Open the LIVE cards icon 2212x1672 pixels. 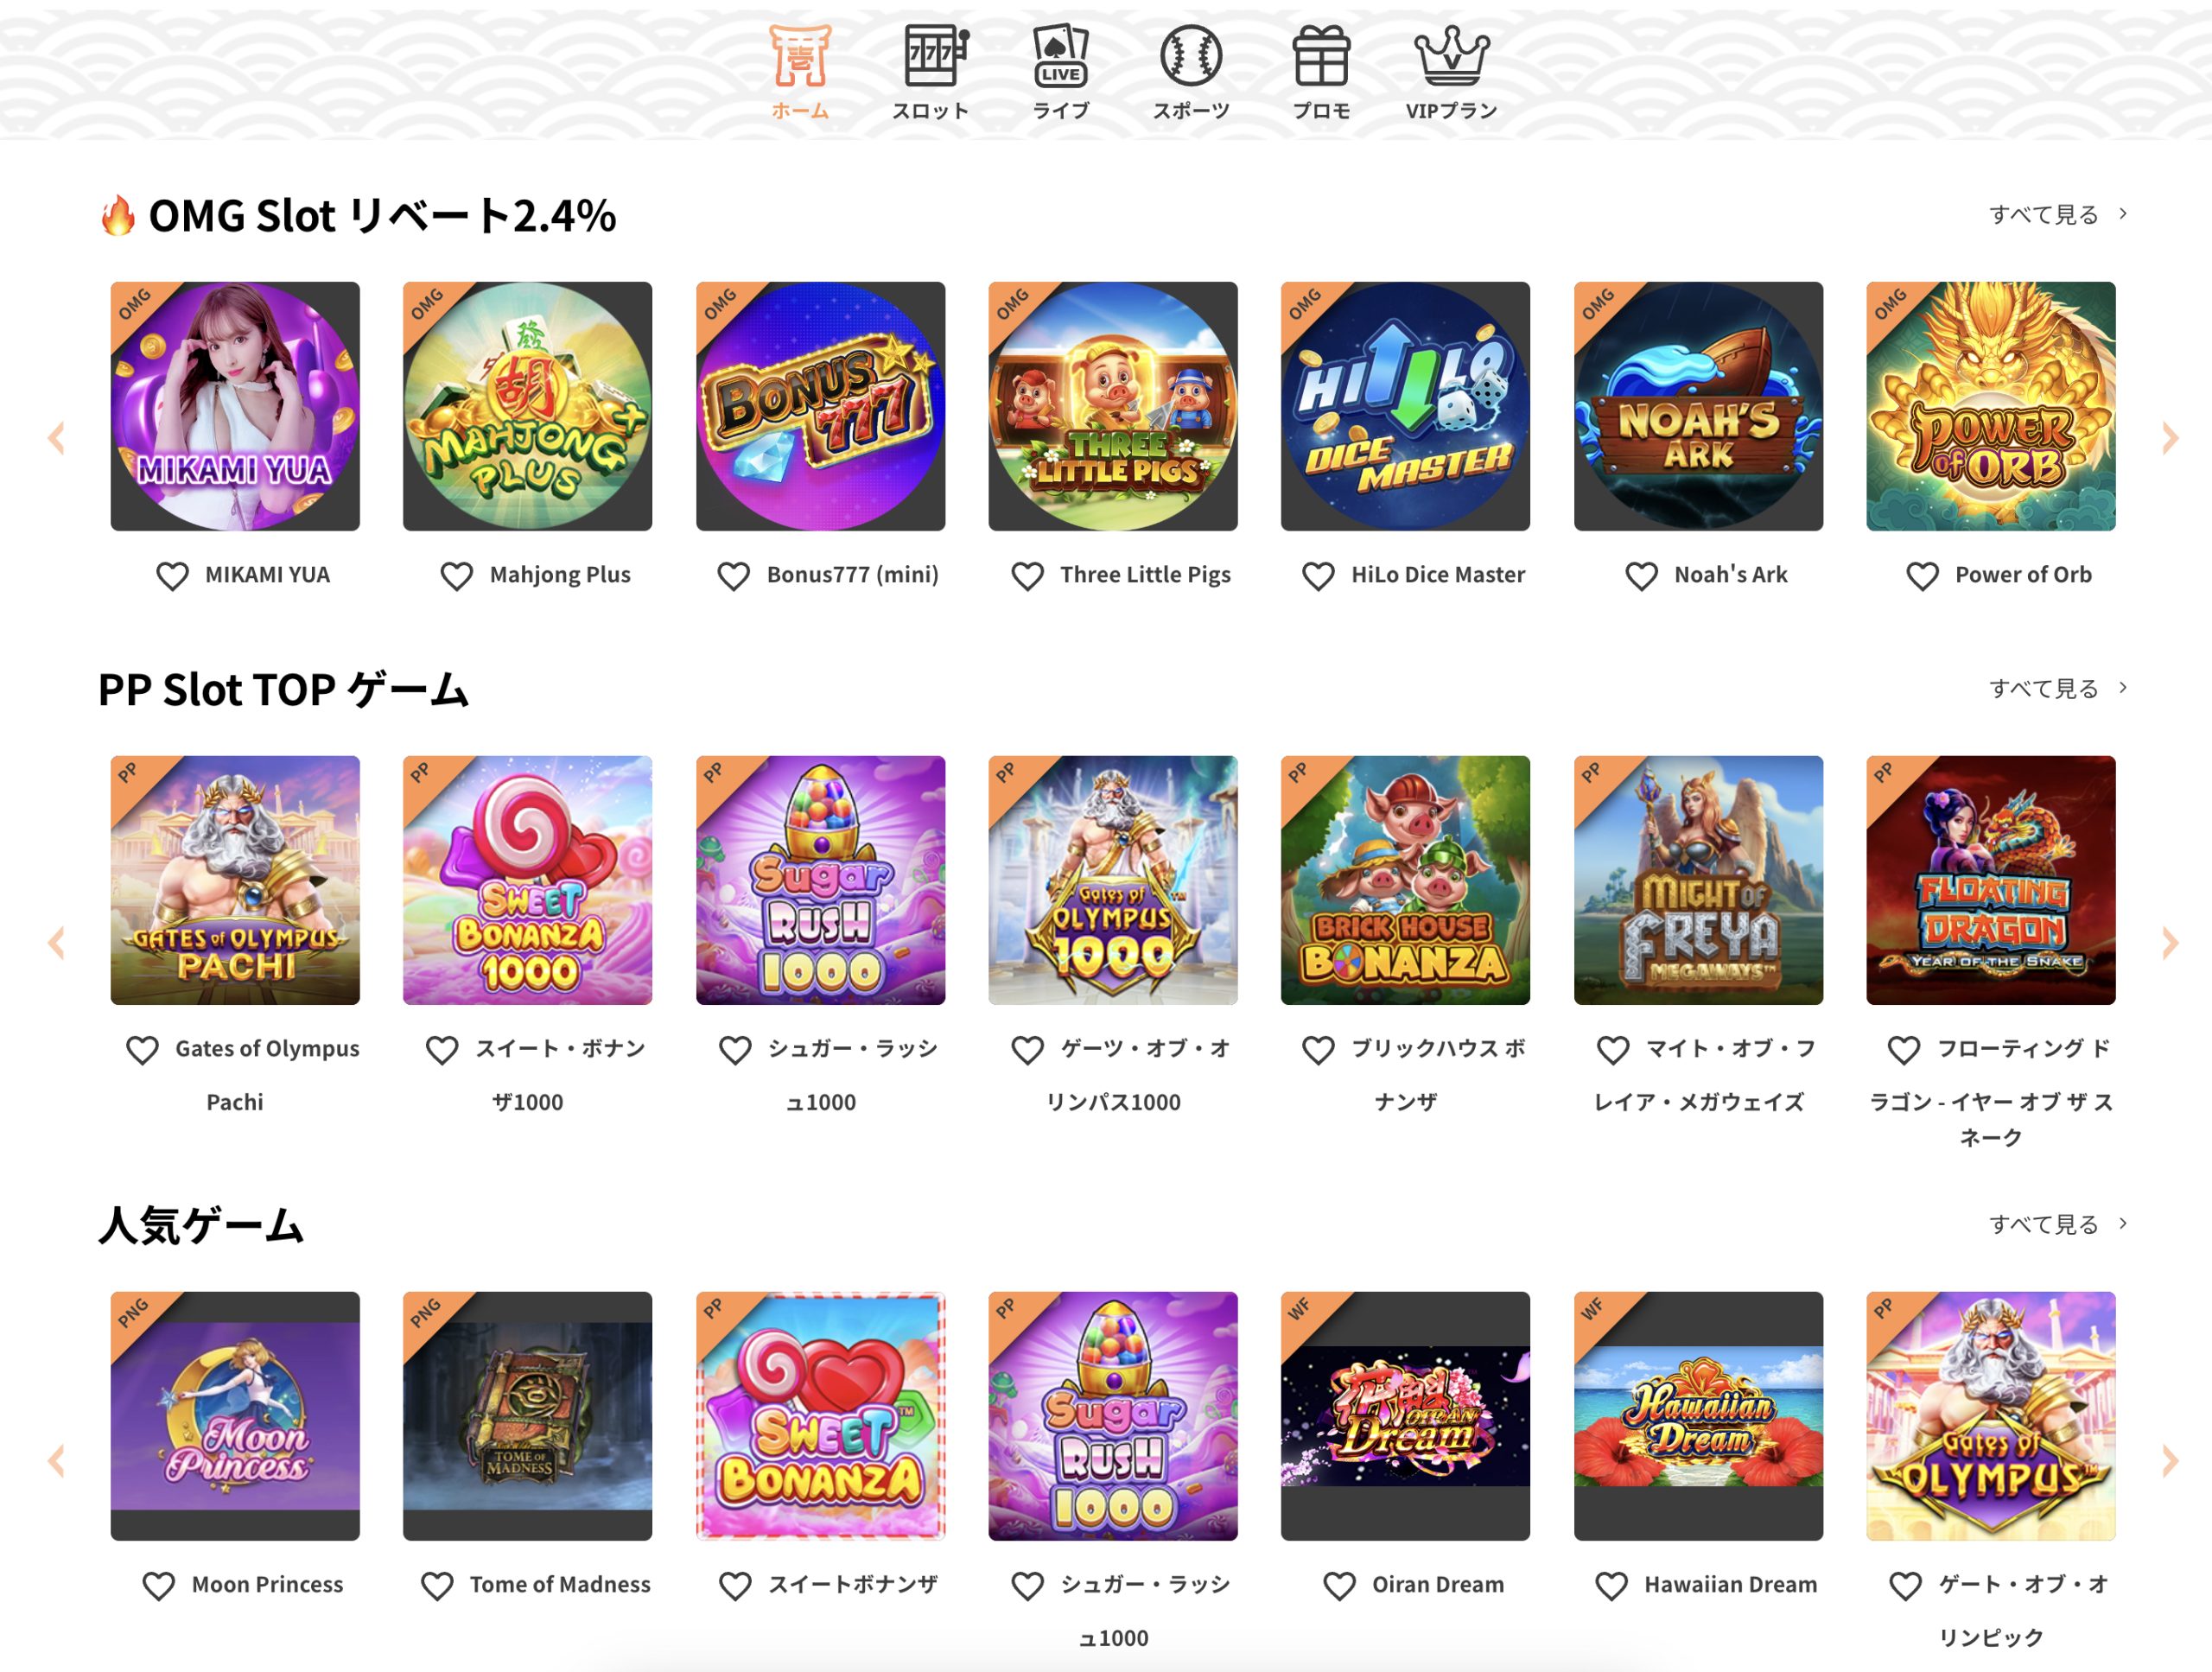pos(1061,56)
